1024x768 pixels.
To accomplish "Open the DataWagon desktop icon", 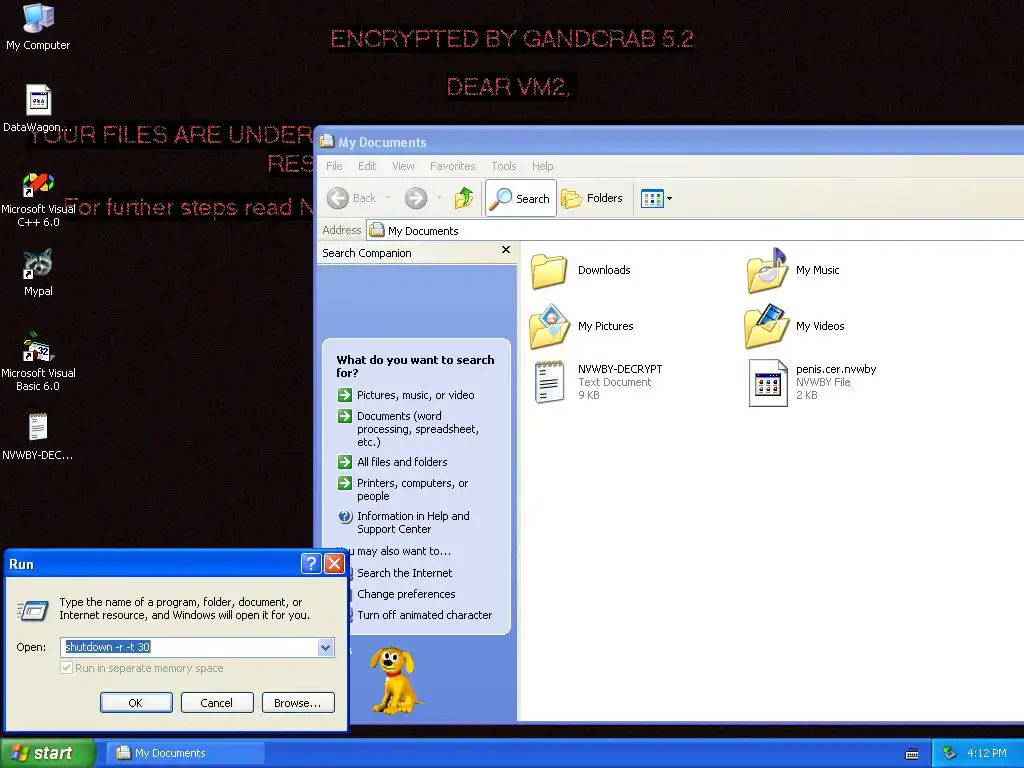I will pyautogui.click(x=38, y=108).
